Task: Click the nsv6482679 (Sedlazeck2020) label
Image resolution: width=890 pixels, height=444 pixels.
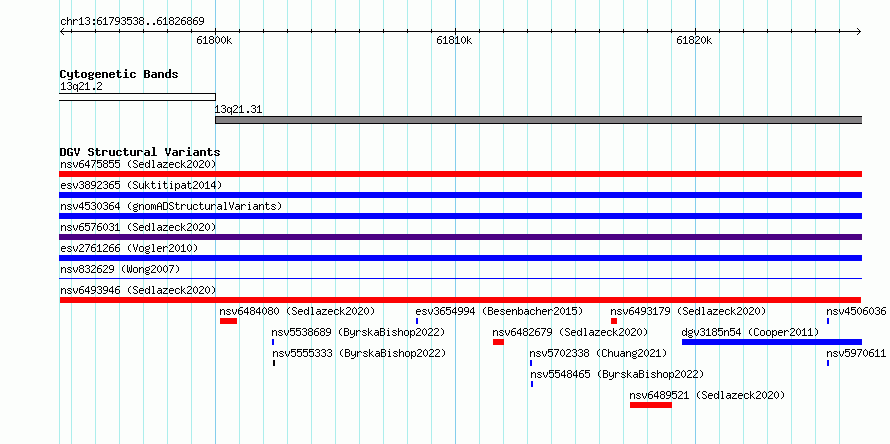Action: (570, 332)
